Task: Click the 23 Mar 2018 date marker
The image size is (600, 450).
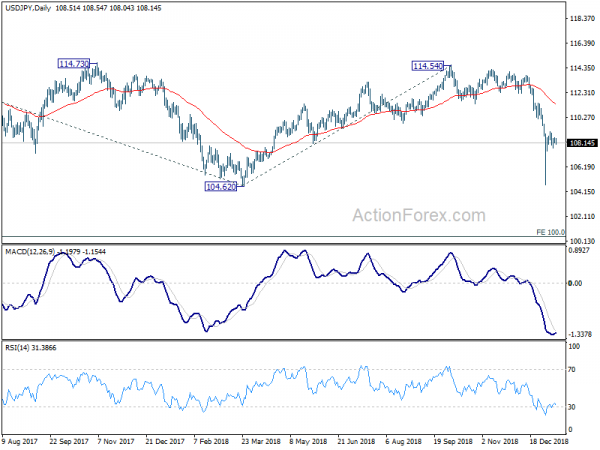Action: point(261,442)
